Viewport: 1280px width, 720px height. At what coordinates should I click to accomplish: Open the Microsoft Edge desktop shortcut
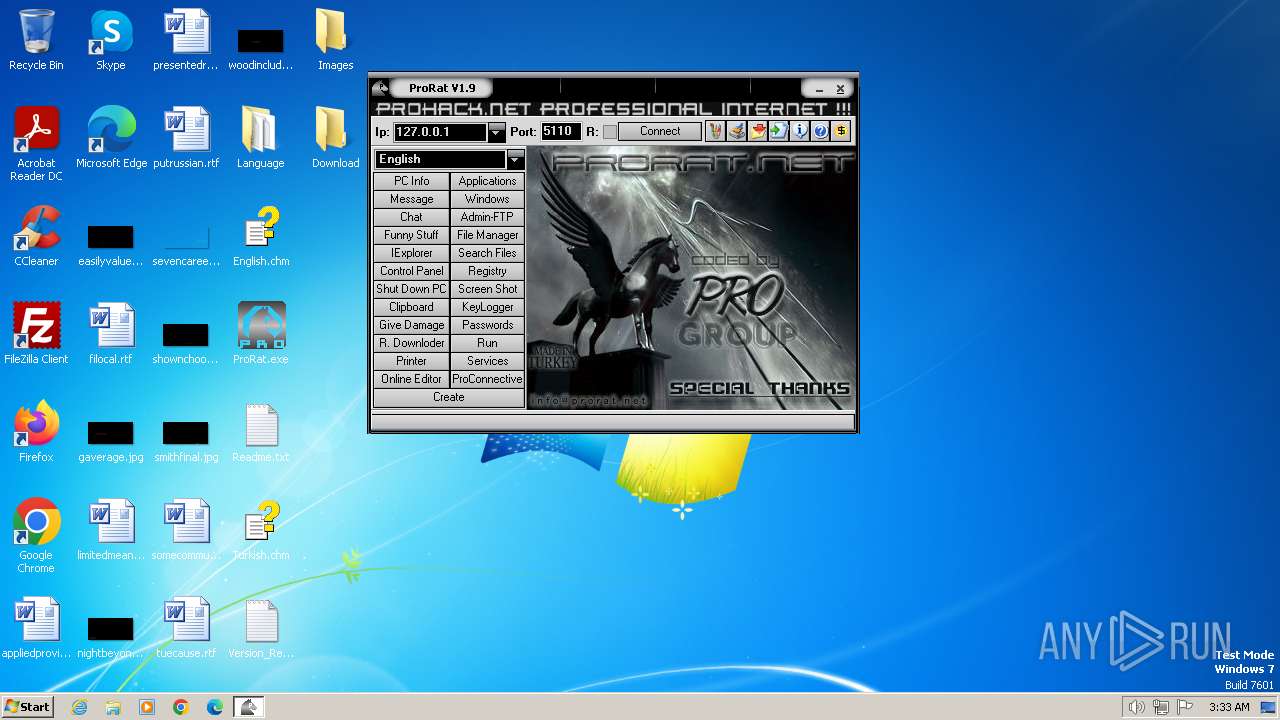pyautogui.click(x=111, y=138)
